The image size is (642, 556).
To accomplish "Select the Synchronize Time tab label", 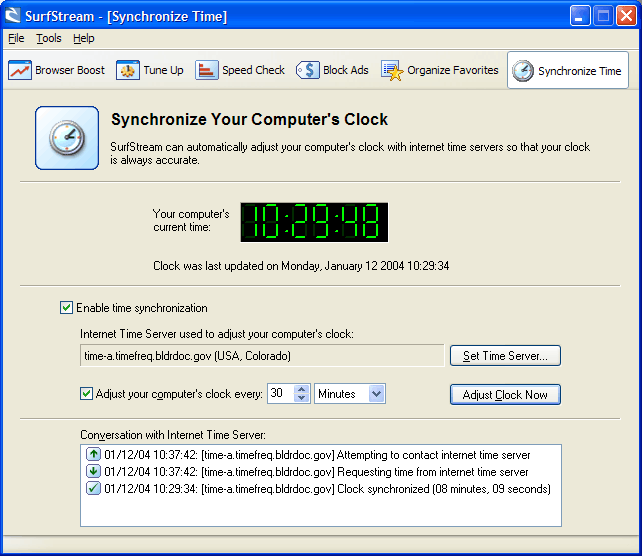I will pyautogui.click(x=579, y=71).
